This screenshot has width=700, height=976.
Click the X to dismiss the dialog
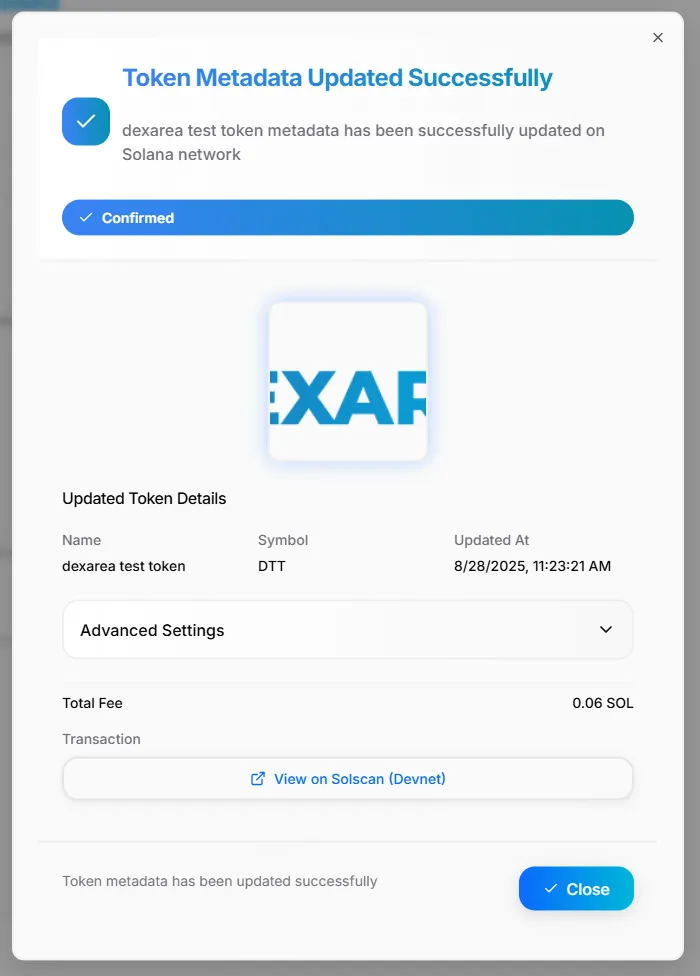point(658,37)
